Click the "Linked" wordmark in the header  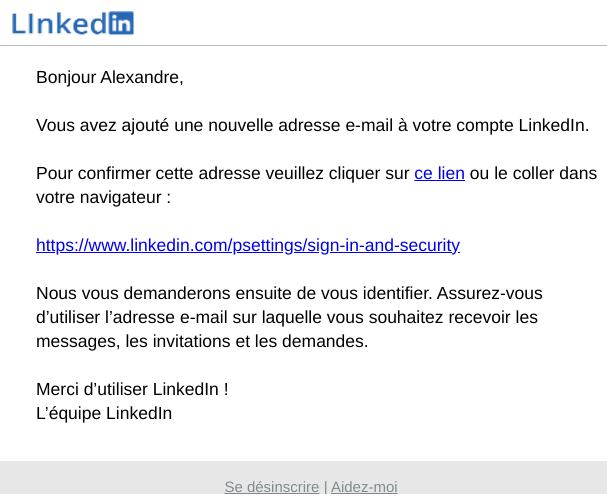click(x=59, y=24)
